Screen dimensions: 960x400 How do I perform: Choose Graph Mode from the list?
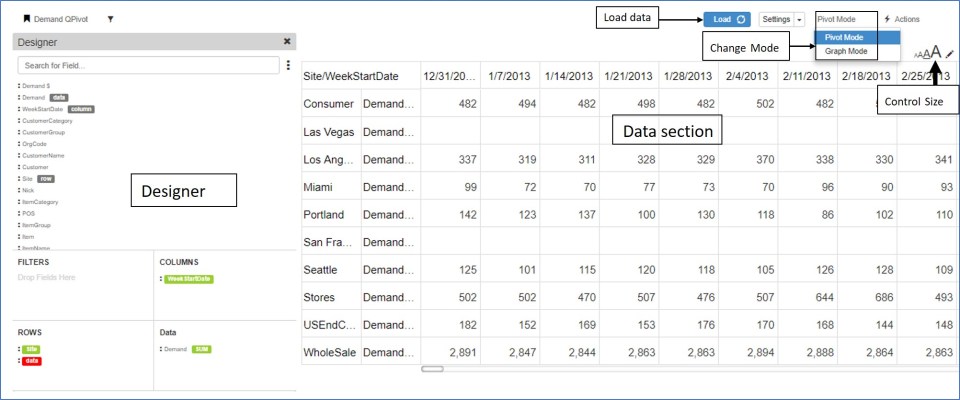[x=845, y=51]
